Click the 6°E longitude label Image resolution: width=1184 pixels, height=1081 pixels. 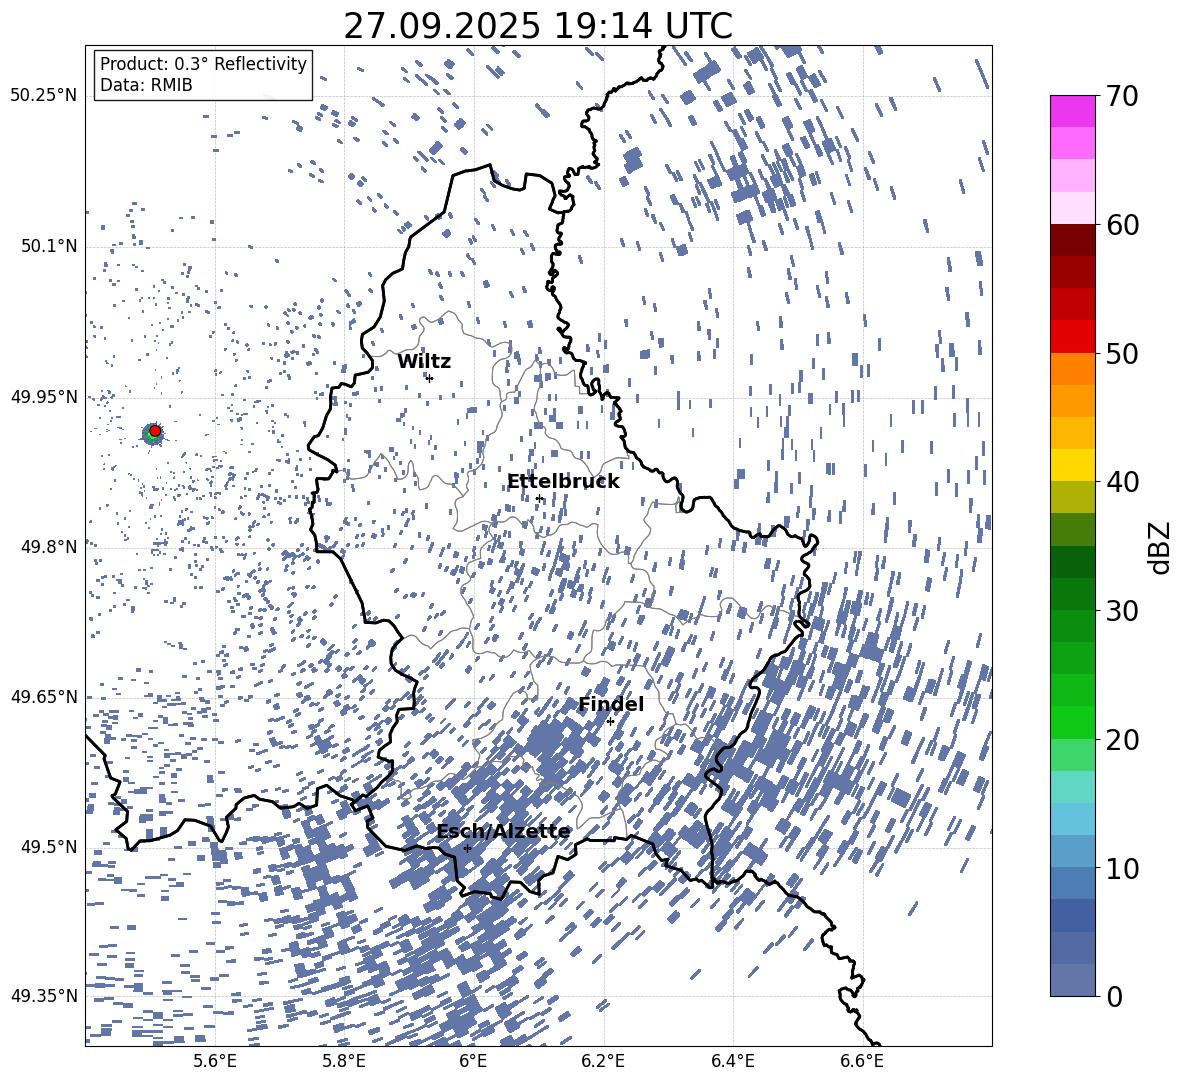point(473,1061)
